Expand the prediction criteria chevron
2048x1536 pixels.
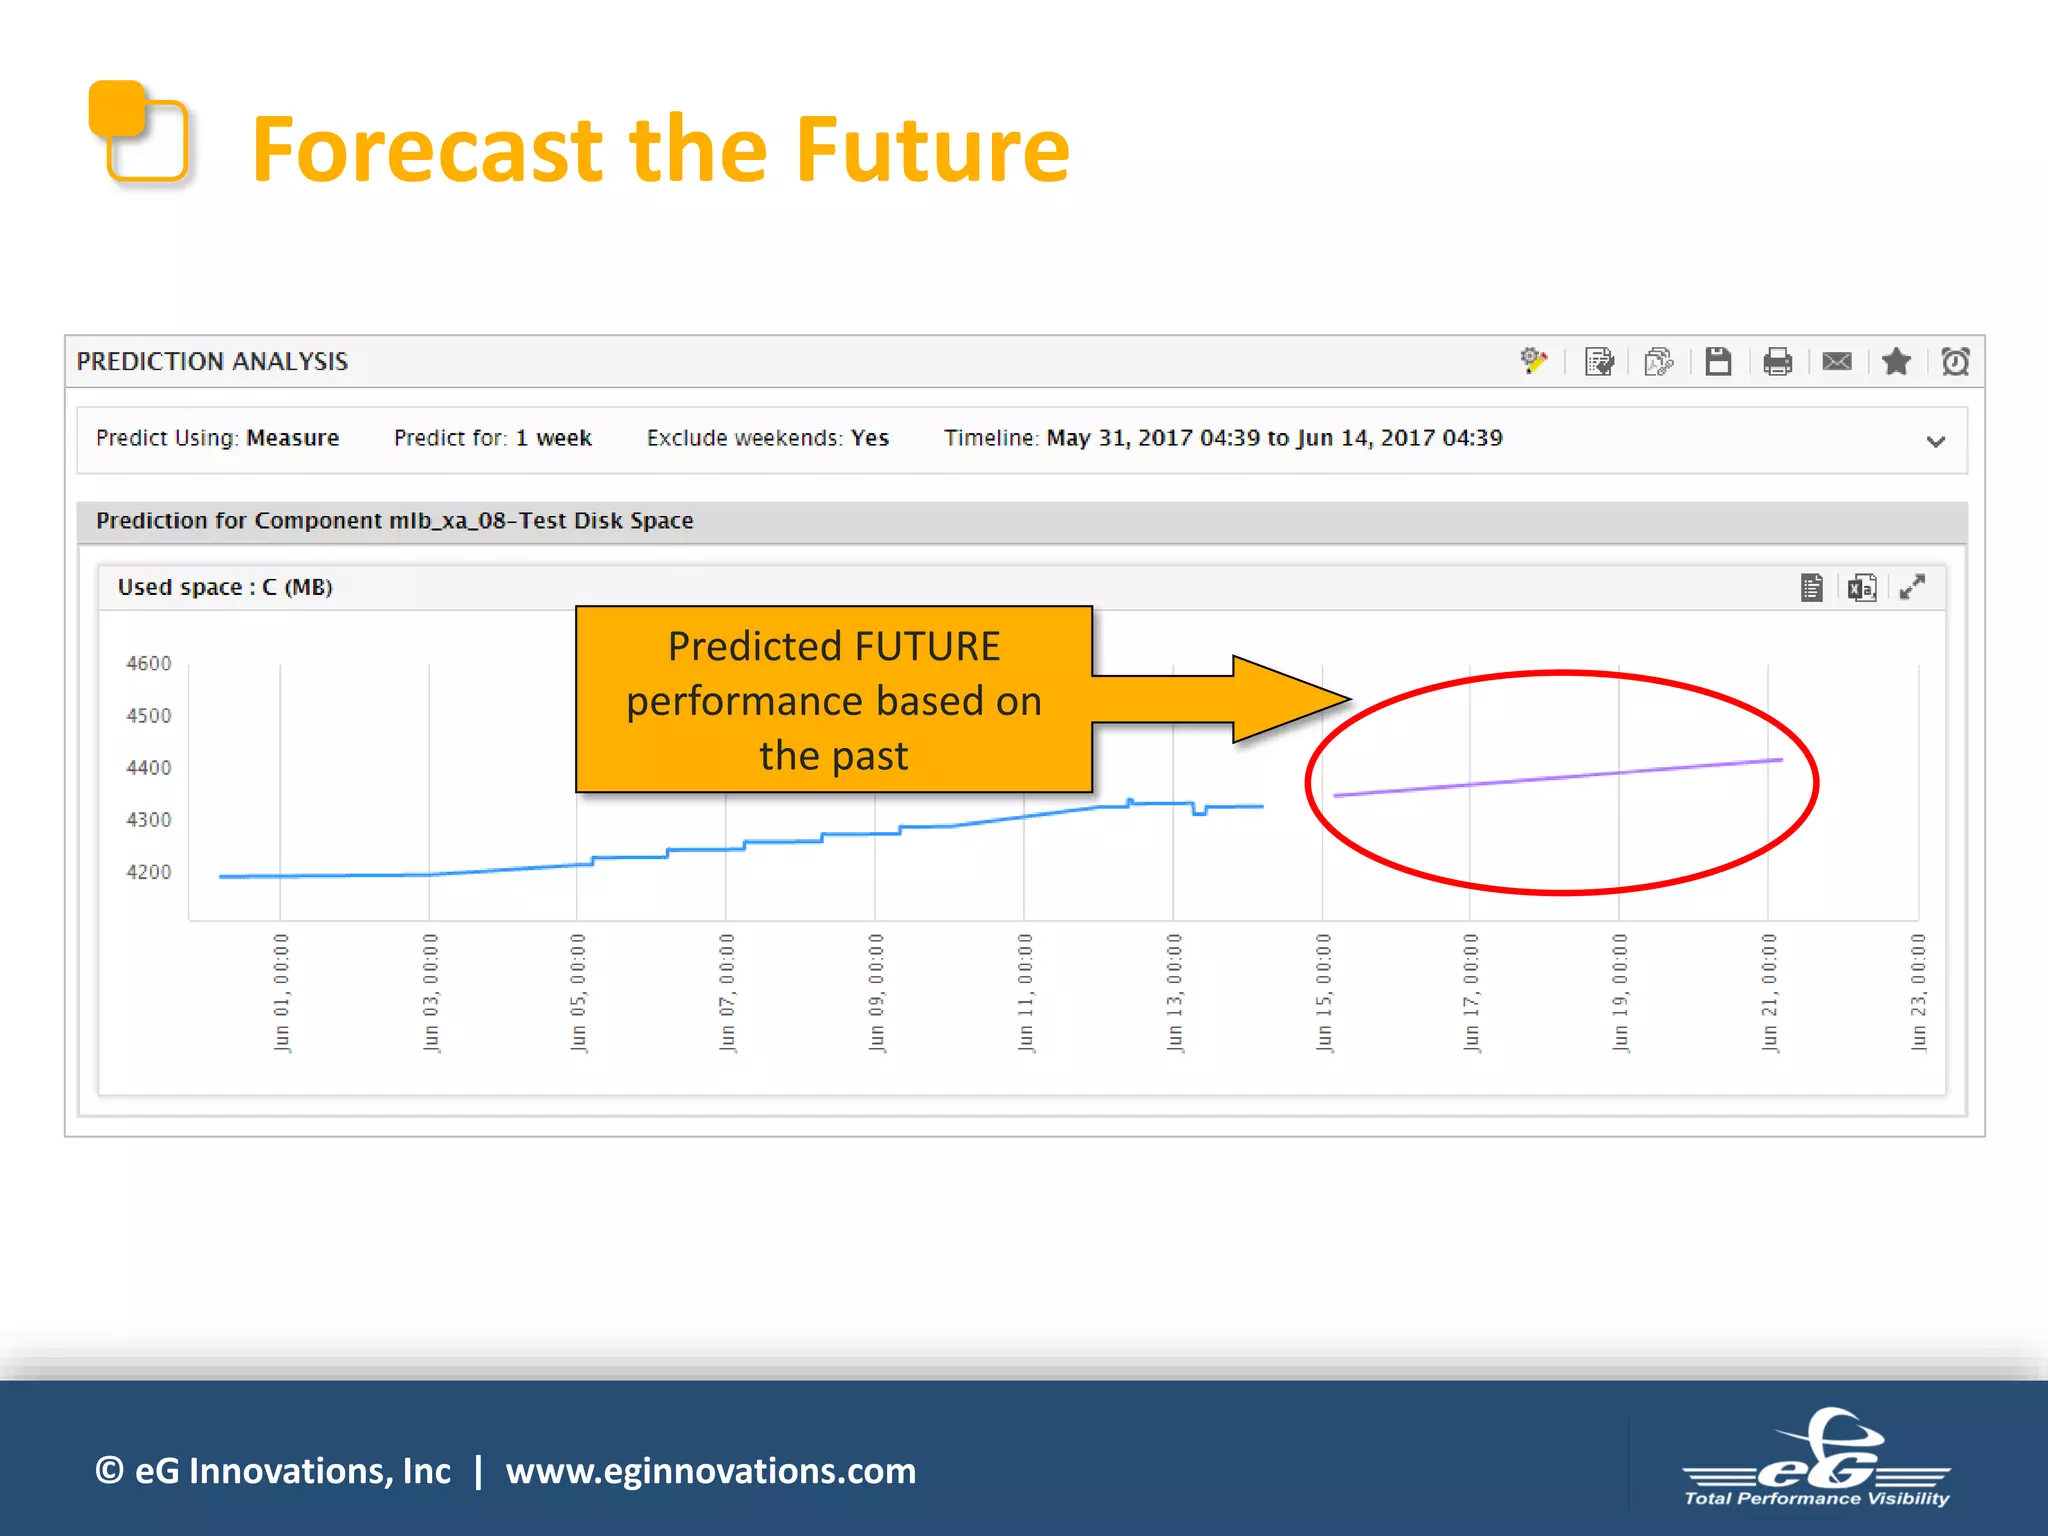tap(1936, 441)
